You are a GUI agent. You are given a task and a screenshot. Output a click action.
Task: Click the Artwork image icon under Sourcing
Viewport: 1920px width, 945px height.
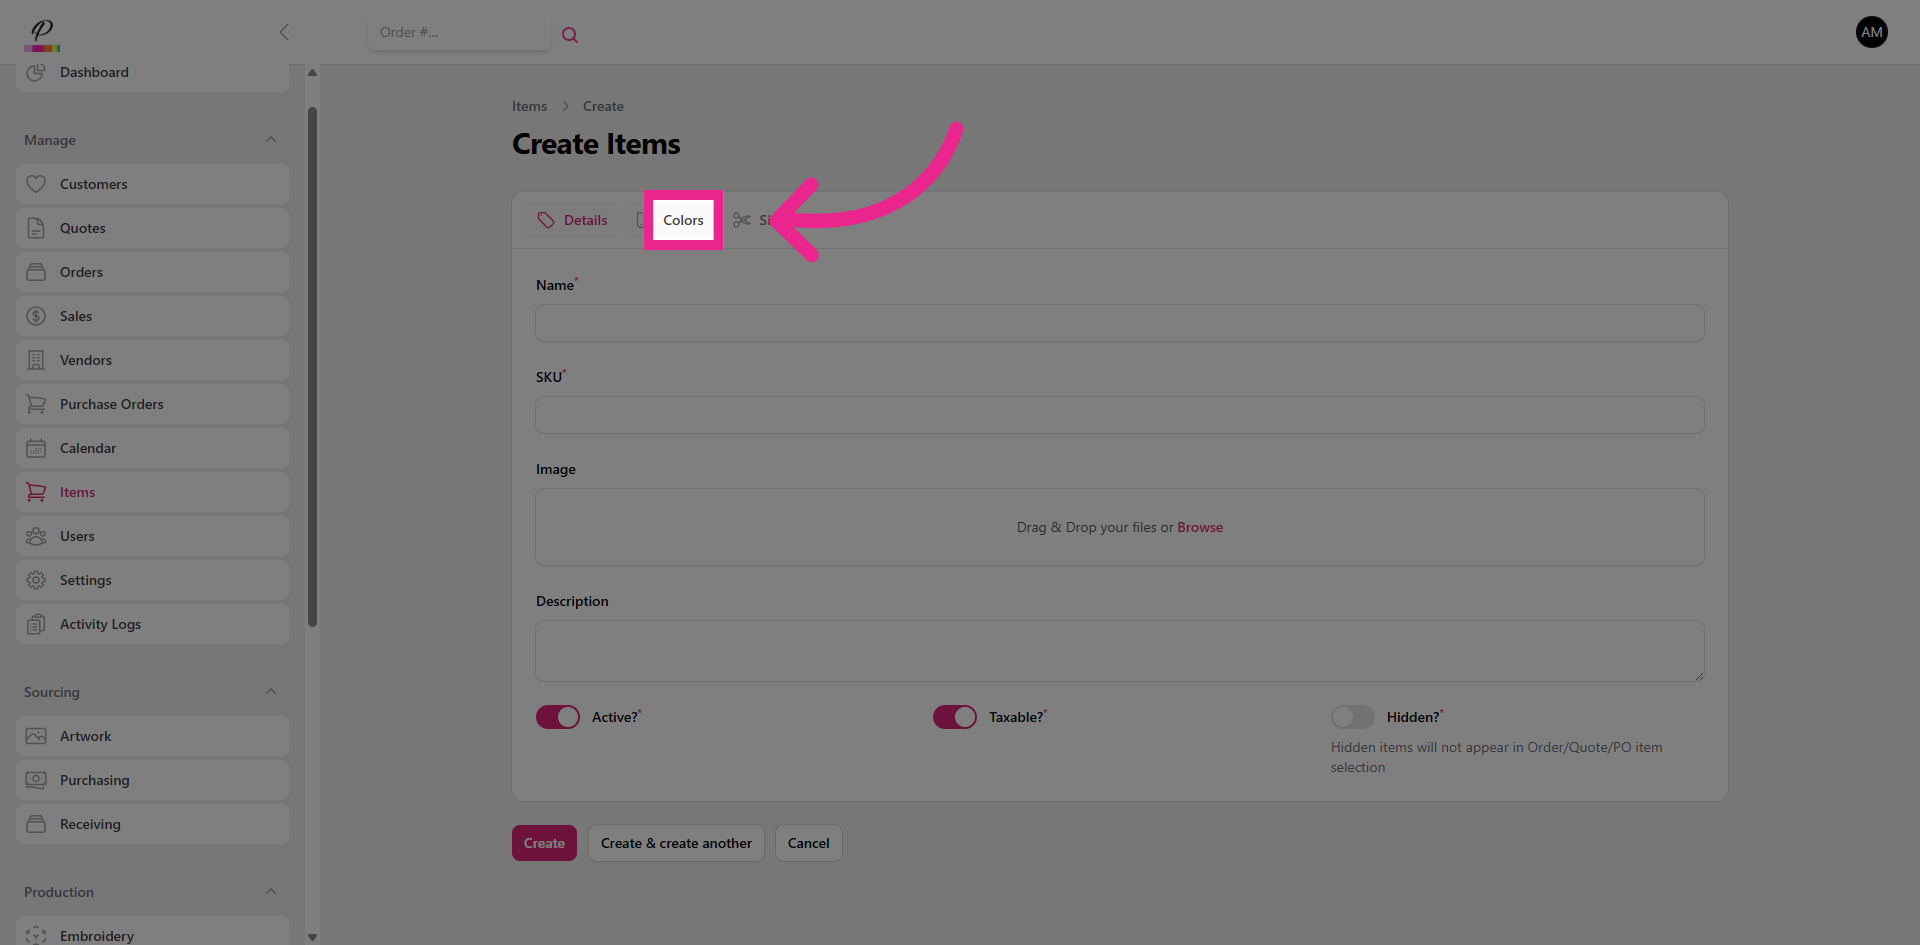36,736
